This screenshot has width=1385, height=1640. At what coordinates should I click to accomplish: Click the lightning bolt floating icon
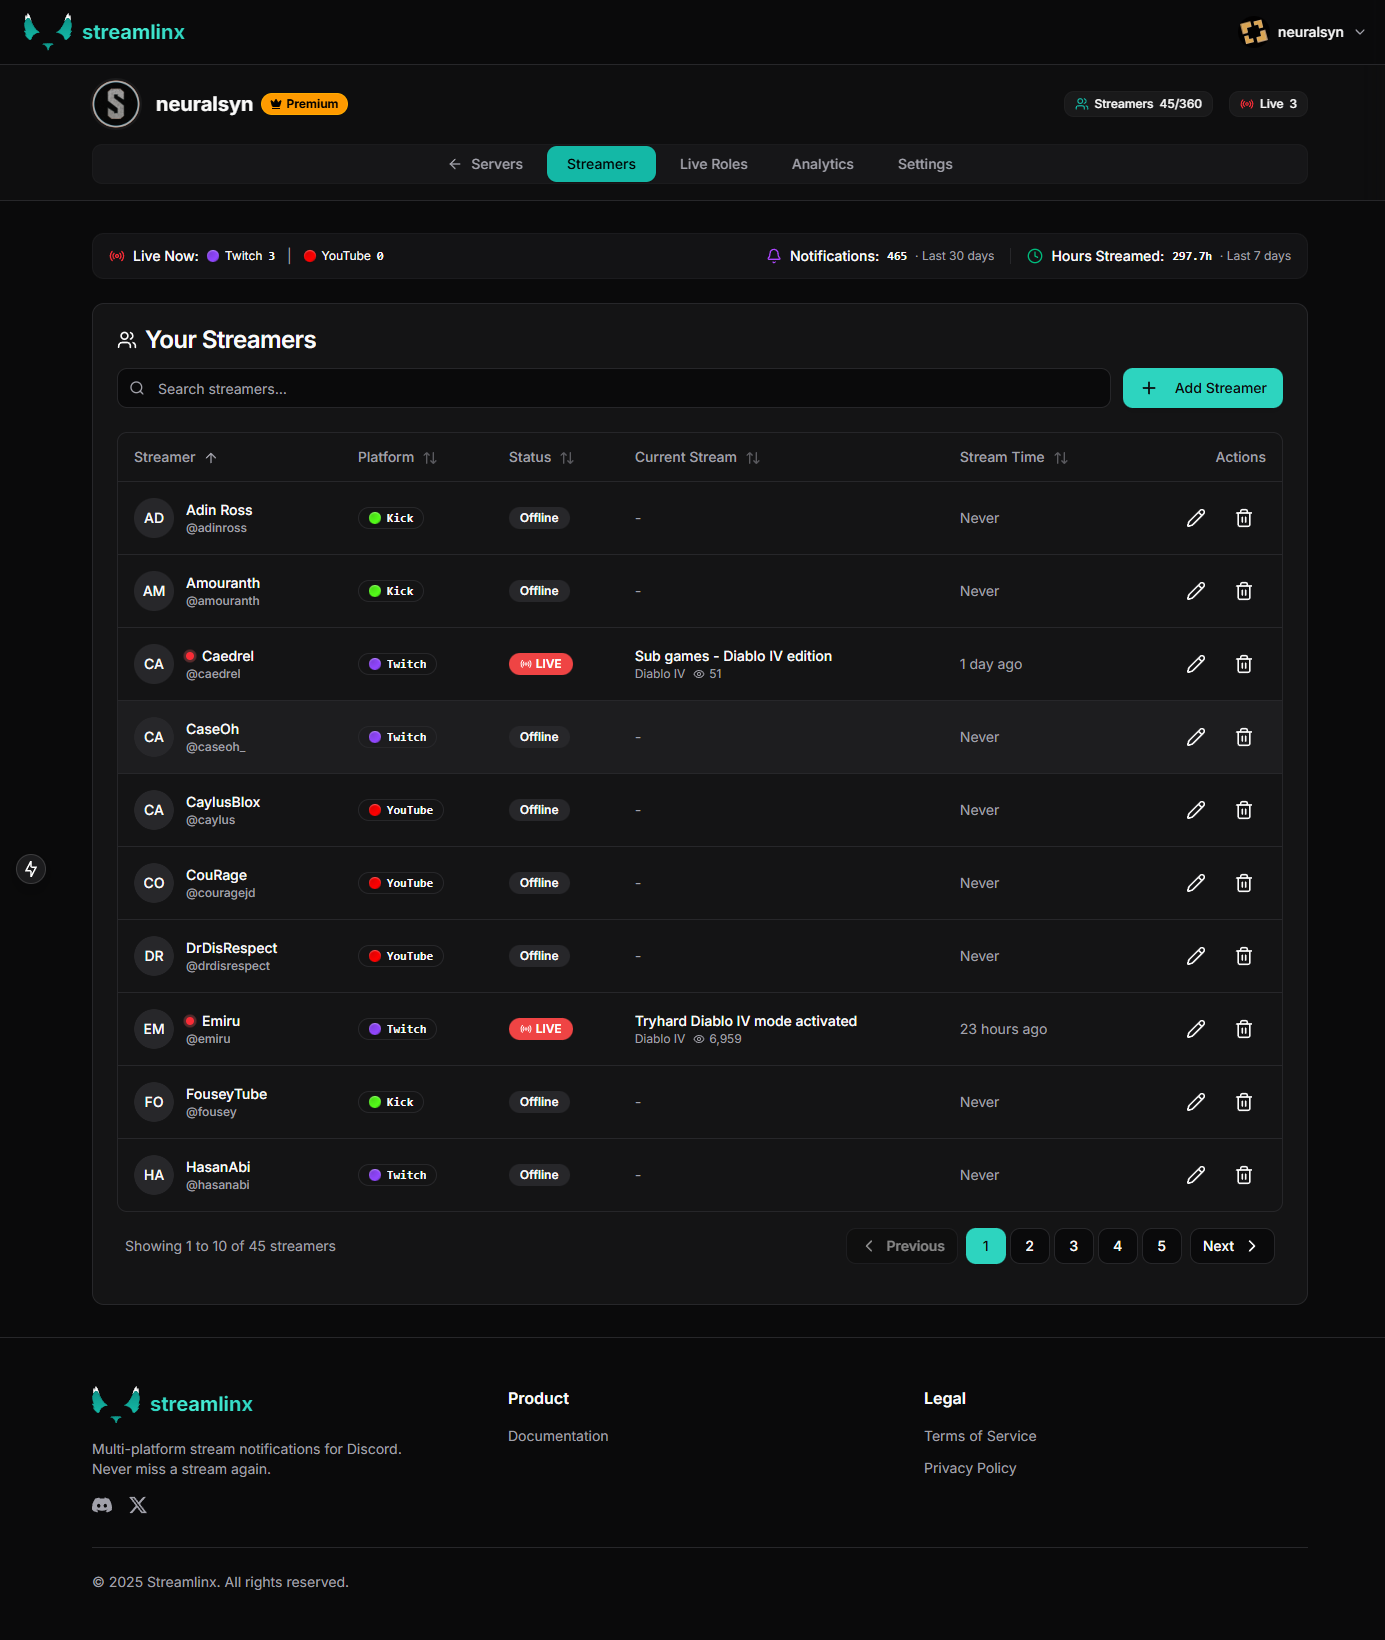(x=31, y=869)
